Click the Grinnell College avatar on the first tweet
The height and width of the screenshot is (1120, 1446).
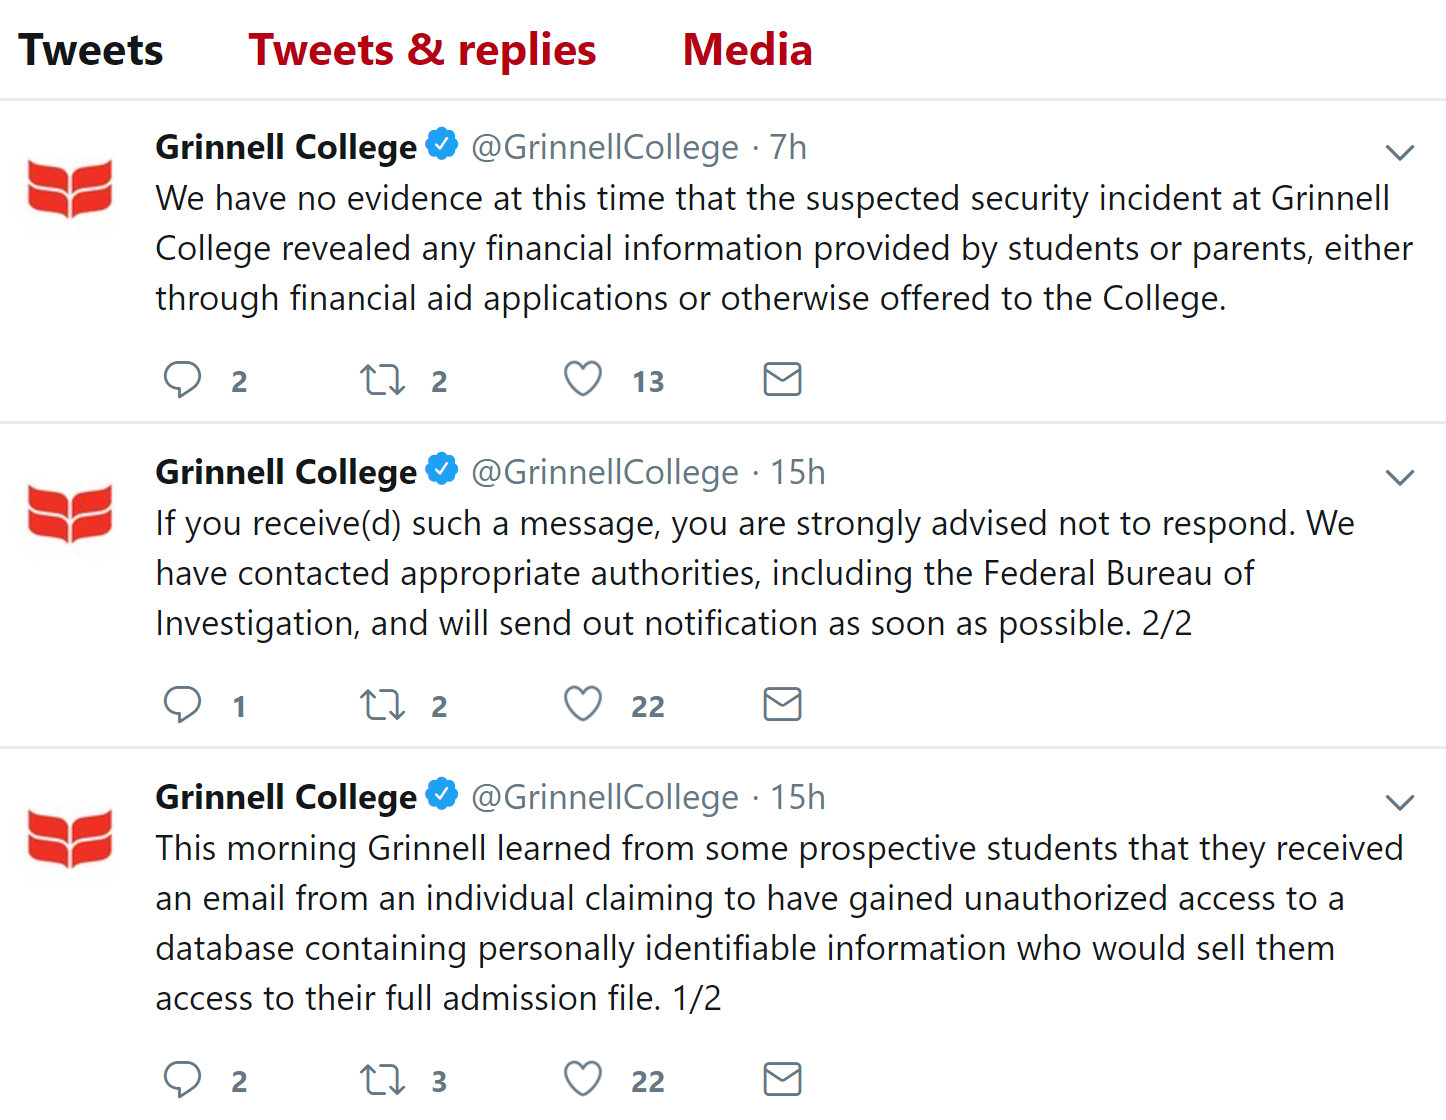coord(70,188)
